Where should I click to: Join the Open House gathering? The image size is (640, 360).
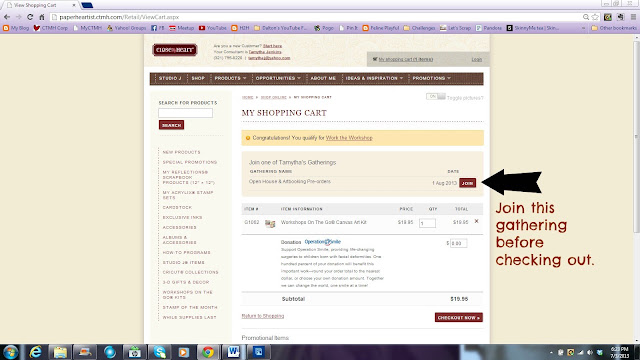467,183
